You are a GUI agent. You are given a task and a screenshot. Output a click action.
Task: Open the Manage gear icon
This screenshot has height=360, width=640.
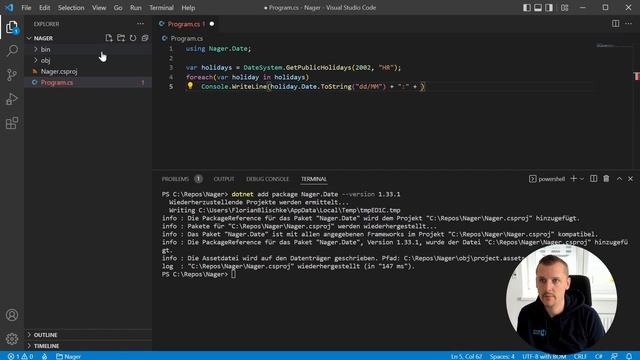tap(12, 339)
